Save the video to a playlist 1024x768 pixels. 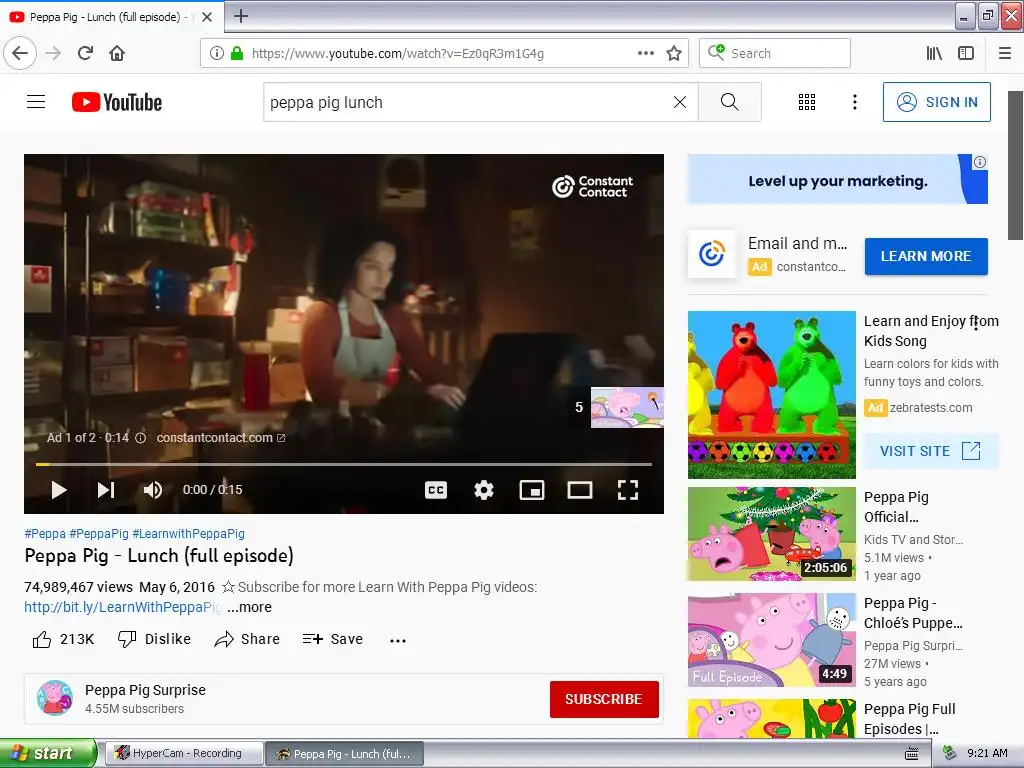[332, 639]
